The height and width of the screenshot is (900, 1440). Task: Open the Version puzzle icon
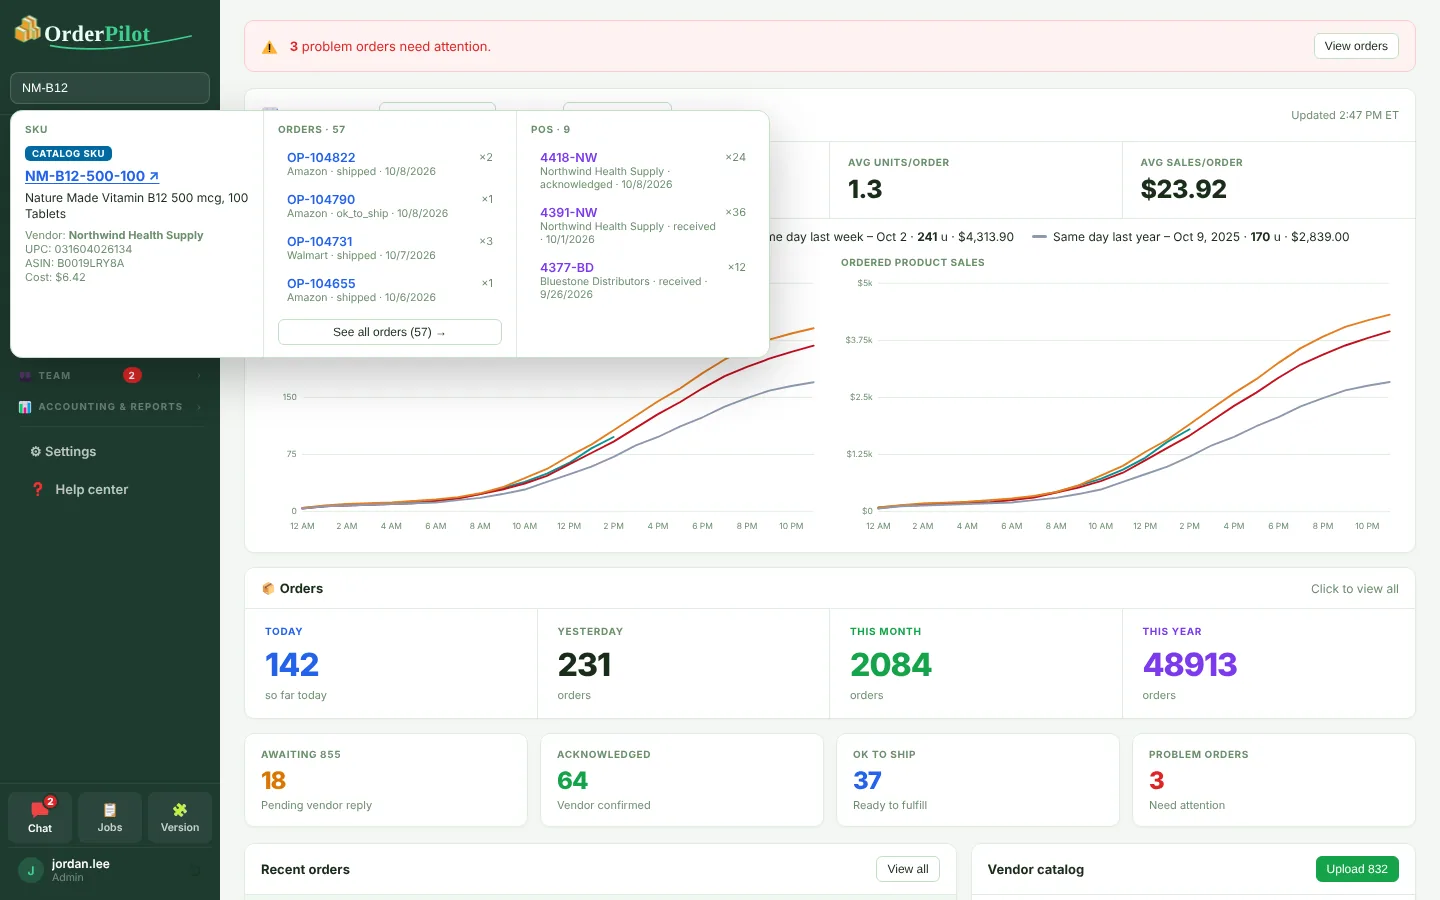click(x=180, y=810)
